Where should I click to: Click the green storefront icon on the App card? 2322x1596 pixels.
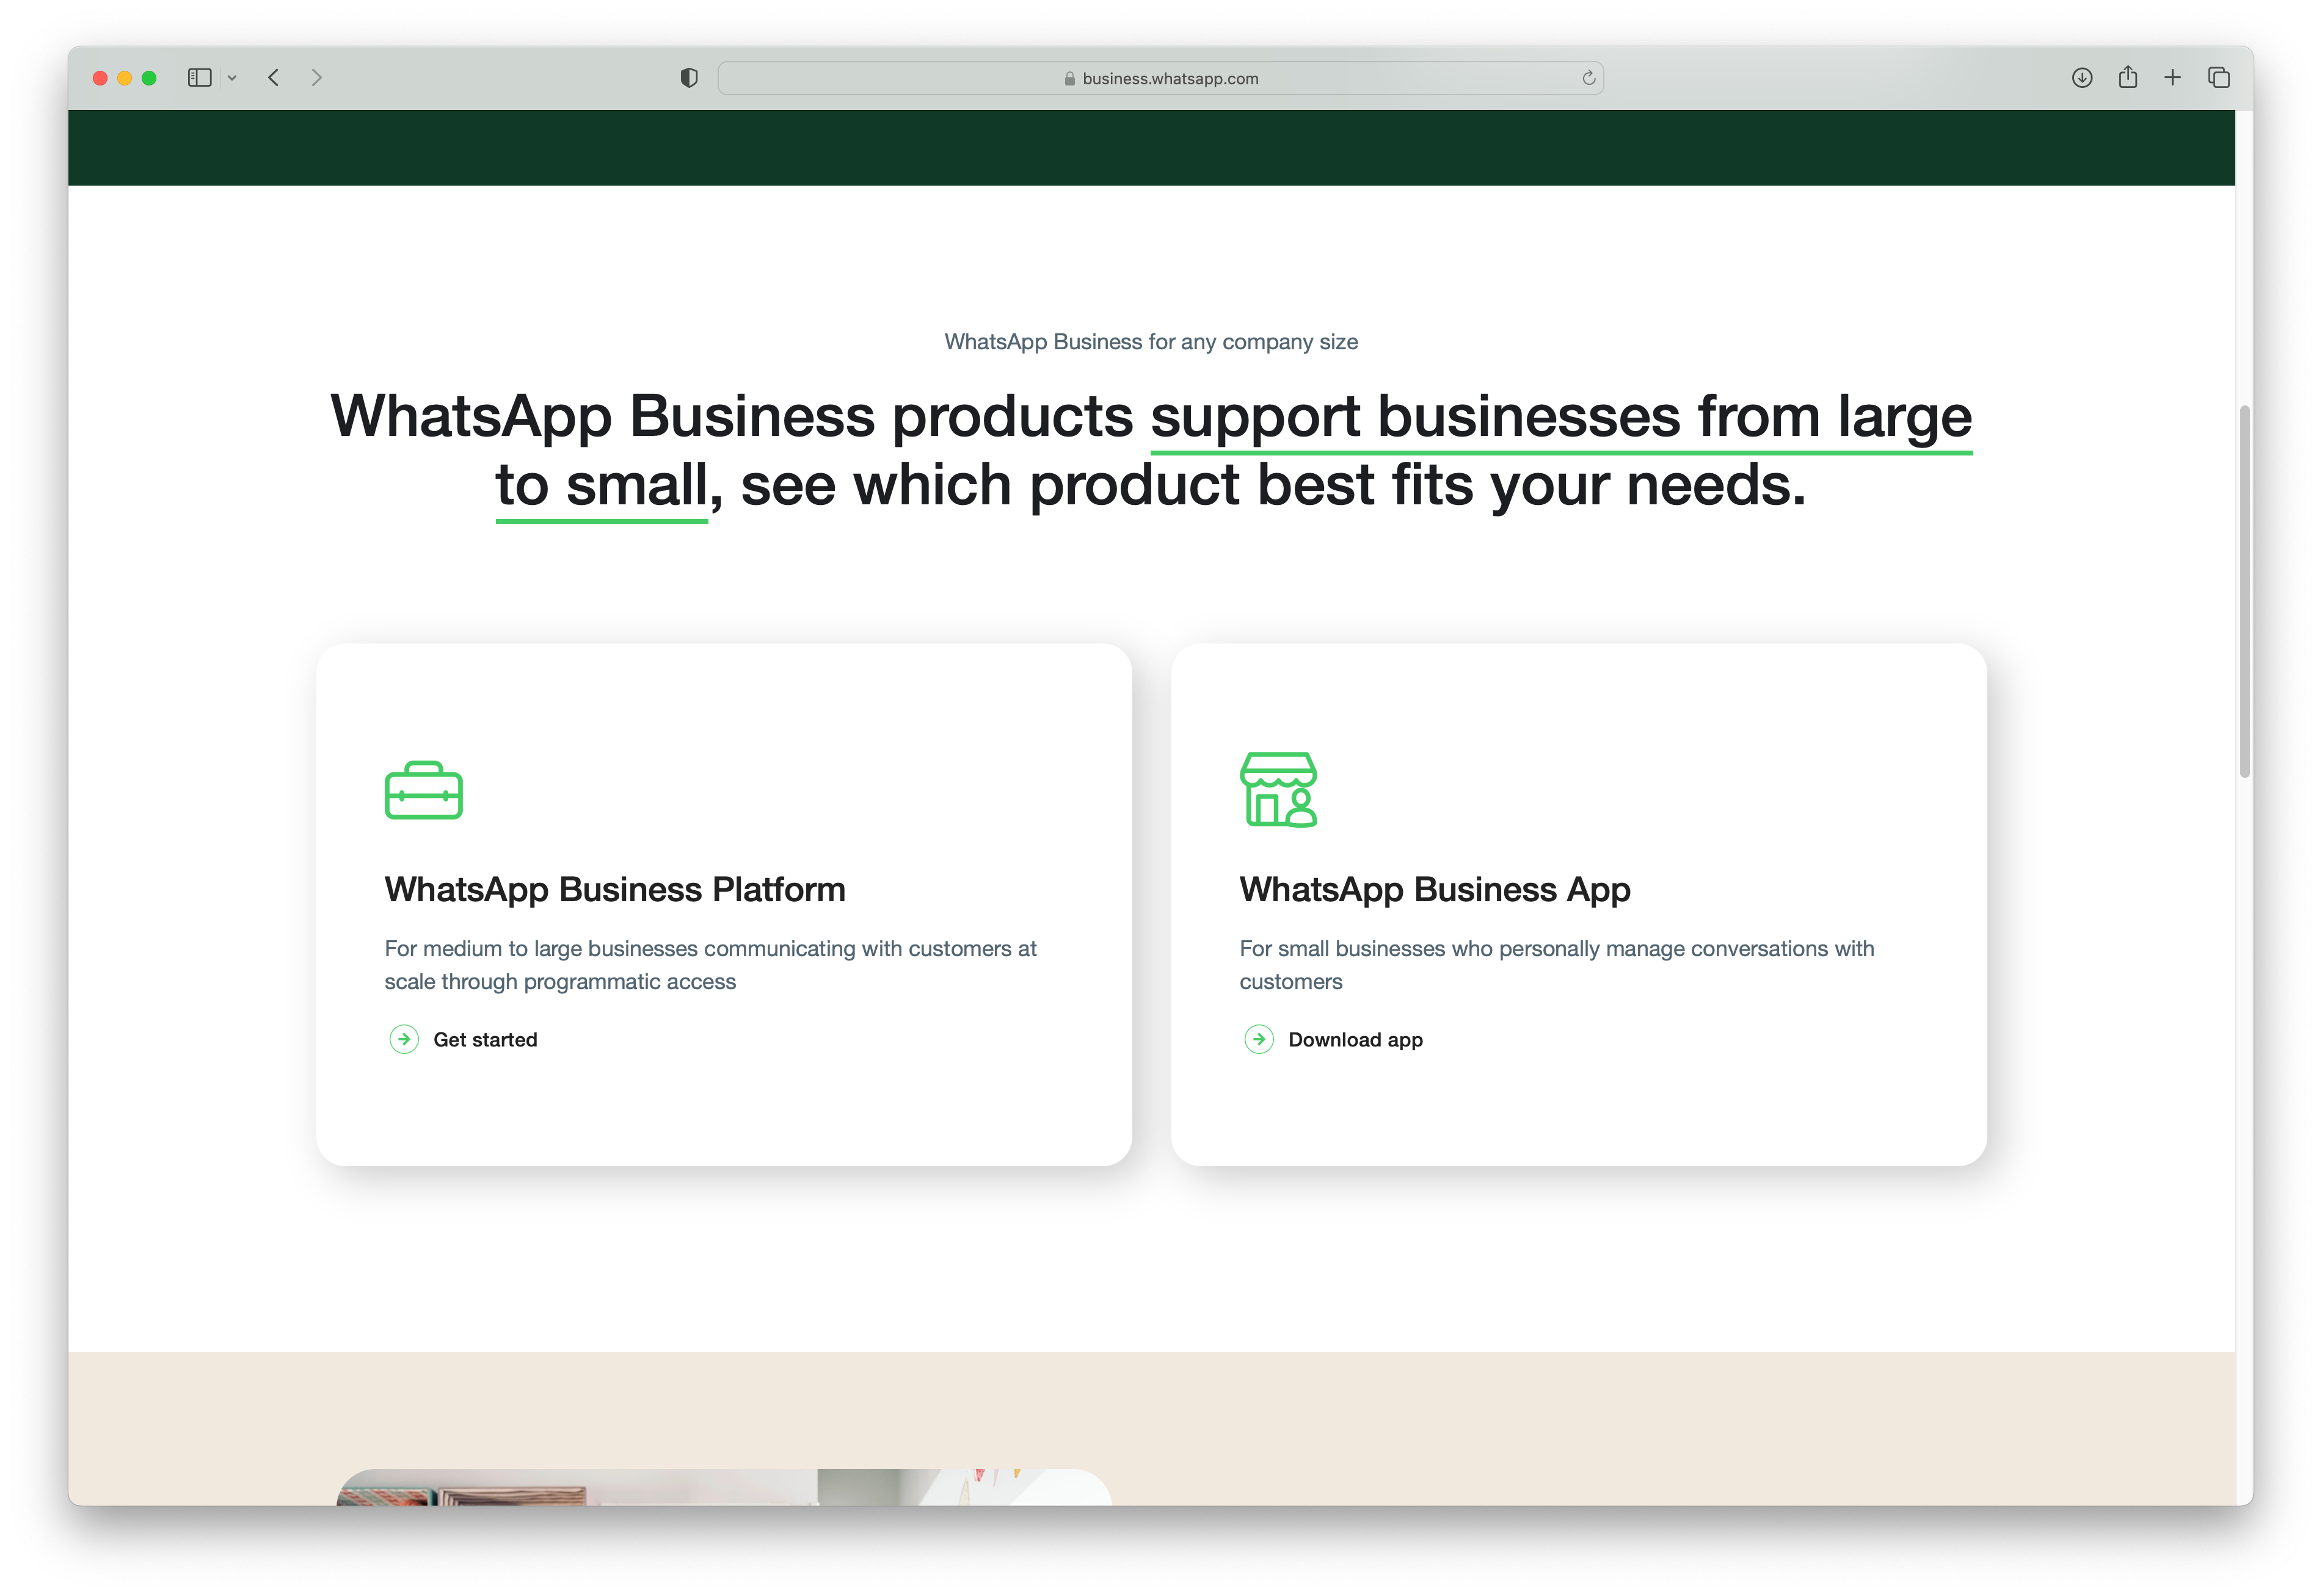[x=1279, y=790]
